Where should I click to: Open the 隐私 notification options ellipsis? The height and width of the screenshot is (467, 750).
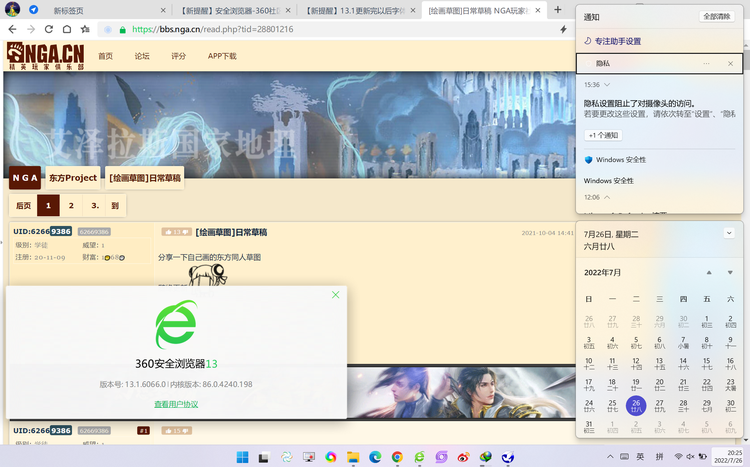706,64
